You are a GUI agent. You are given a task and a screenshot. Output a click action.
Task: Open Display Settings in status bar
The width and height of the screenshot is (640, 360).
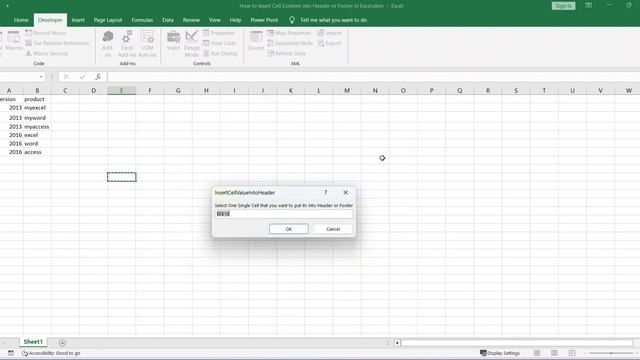500,353
